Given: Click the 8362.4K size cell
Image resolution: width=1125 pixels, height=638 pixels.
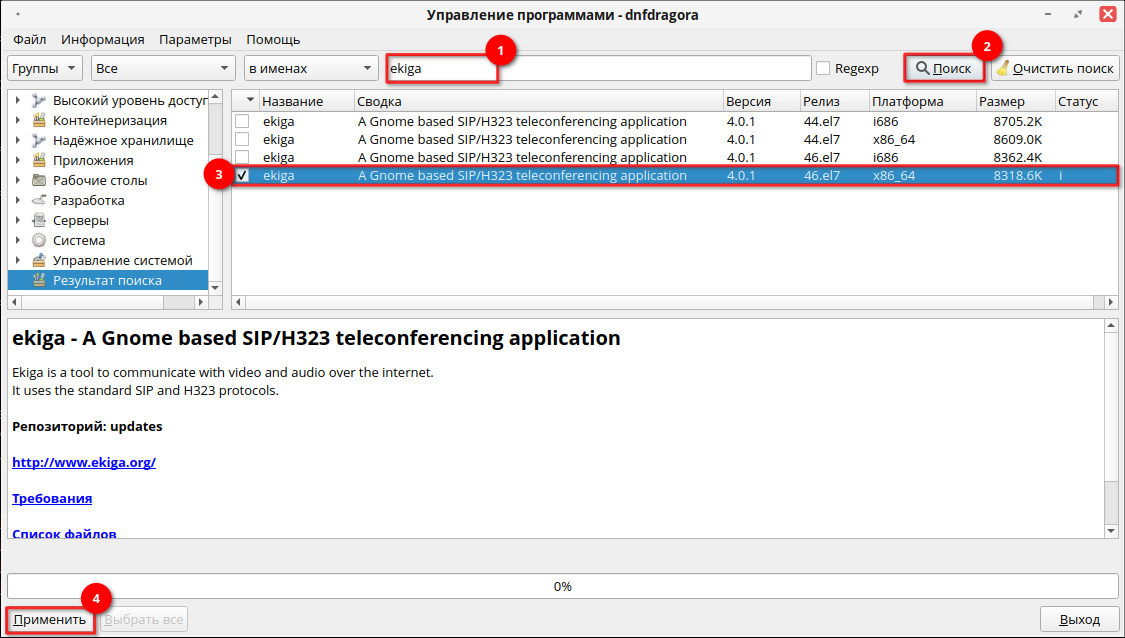Looking at the screenshot, I should (1017, 157).
